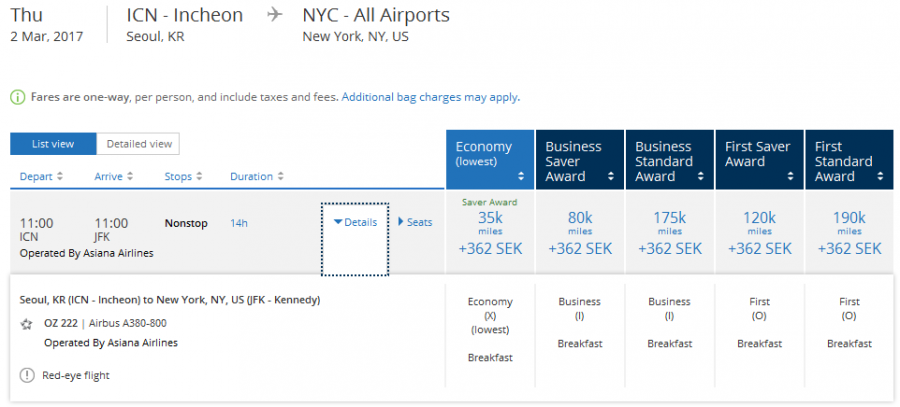Sort by Economy (lowest) column header
This screenshot has width=900, height=407.
click(489, 159)
